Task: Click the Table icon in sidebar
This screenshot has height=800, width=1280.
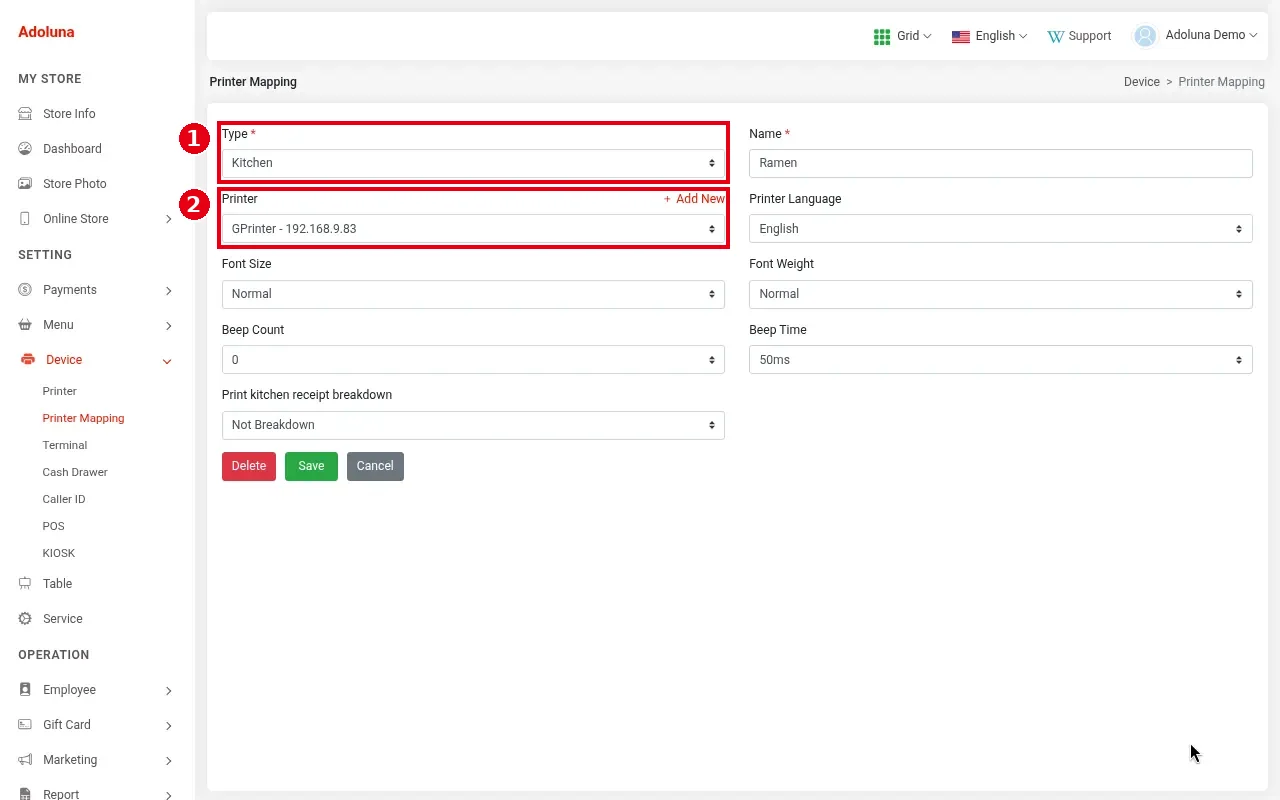Action: point(25,584)
